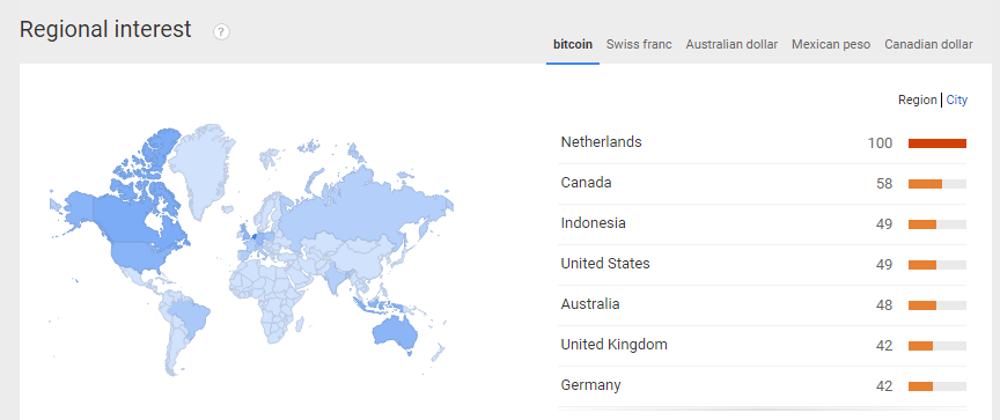Screen dimensions: 1000x420
Task: Click the help question mark icon
Action: pyautogui.click(x=221, y=31)
